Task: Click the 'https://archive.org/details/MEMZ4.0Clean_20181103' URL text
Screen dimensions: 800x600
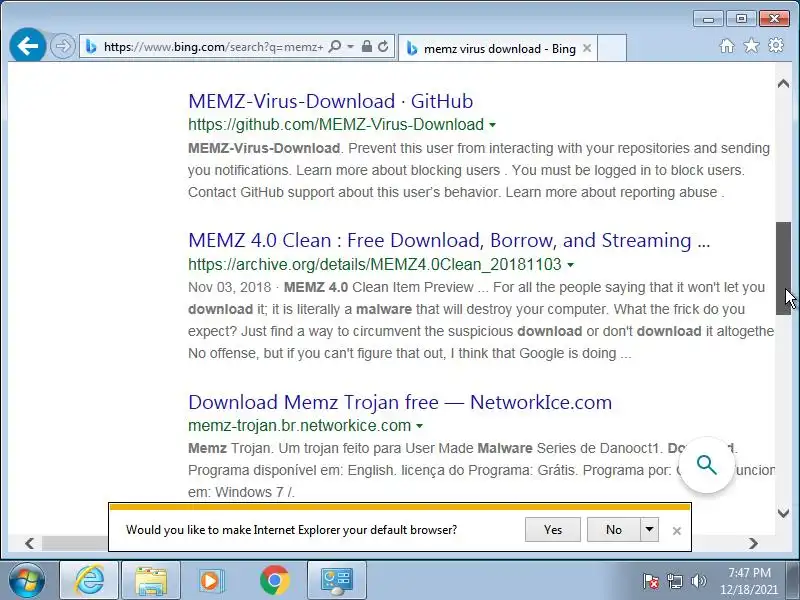Action: [x=374, y=264]
